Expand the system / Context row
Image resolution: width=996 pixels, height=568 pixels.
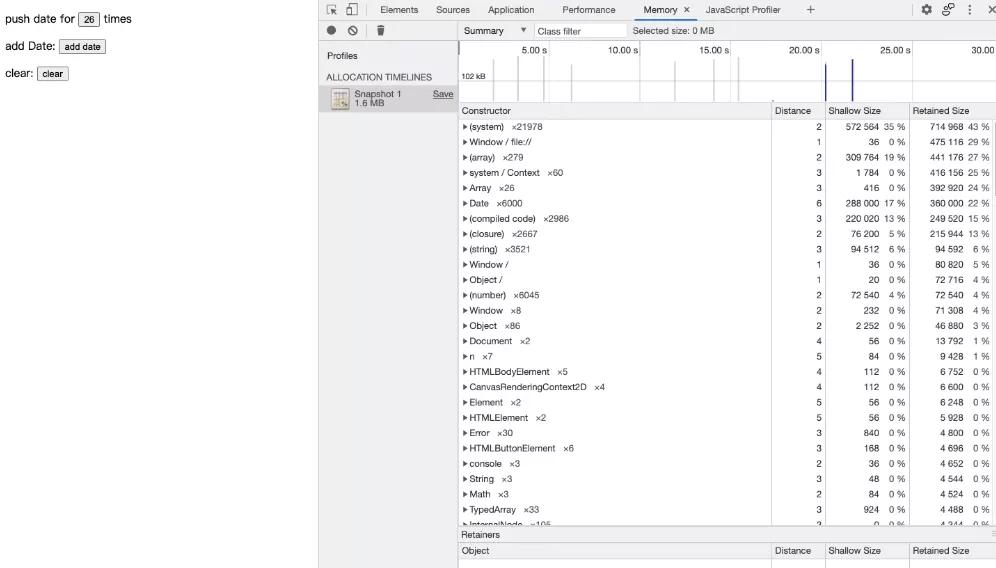[x=465, y=173]
